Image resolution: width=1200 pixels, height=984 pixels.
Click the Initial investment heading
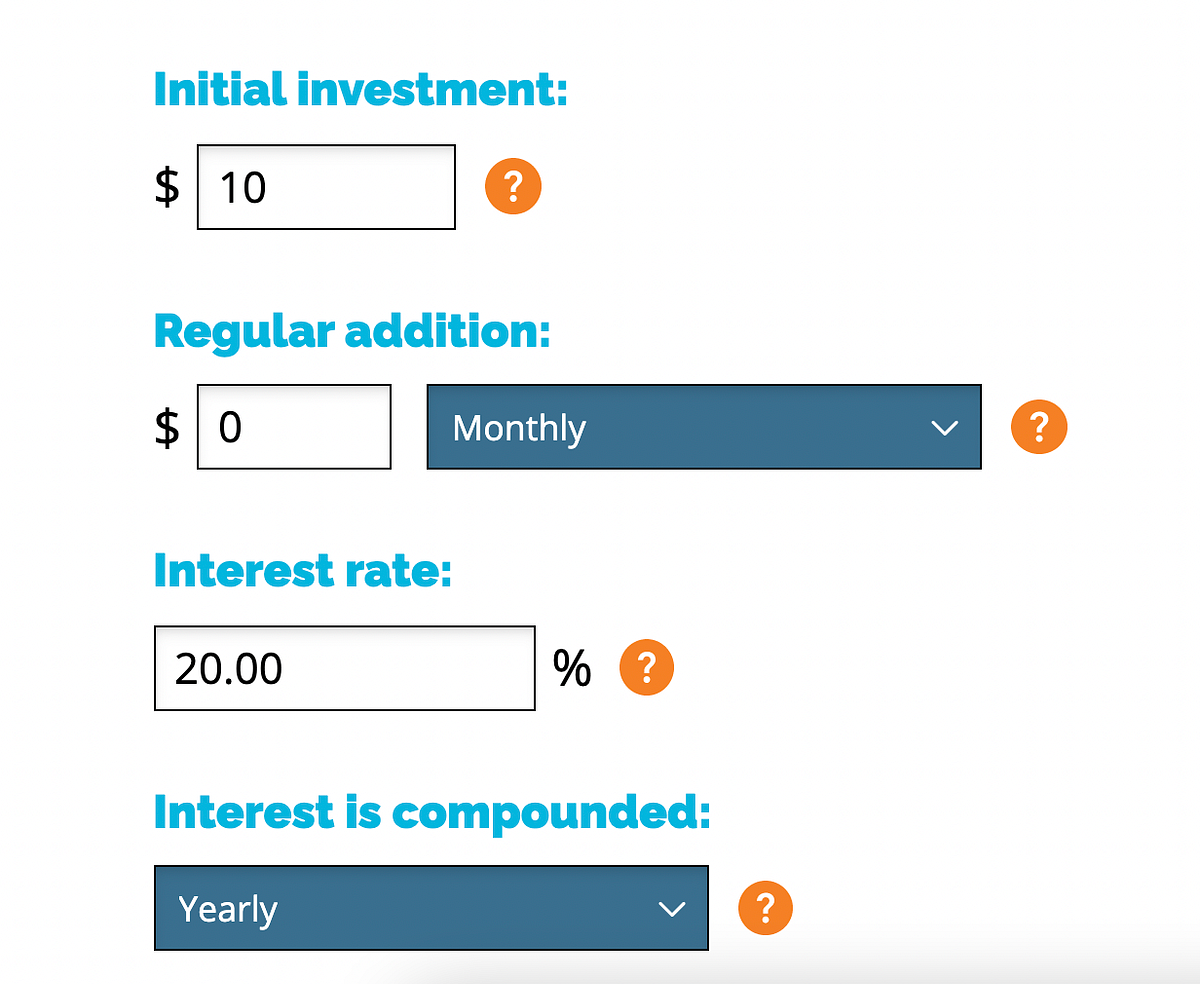(x=361, y=89)
